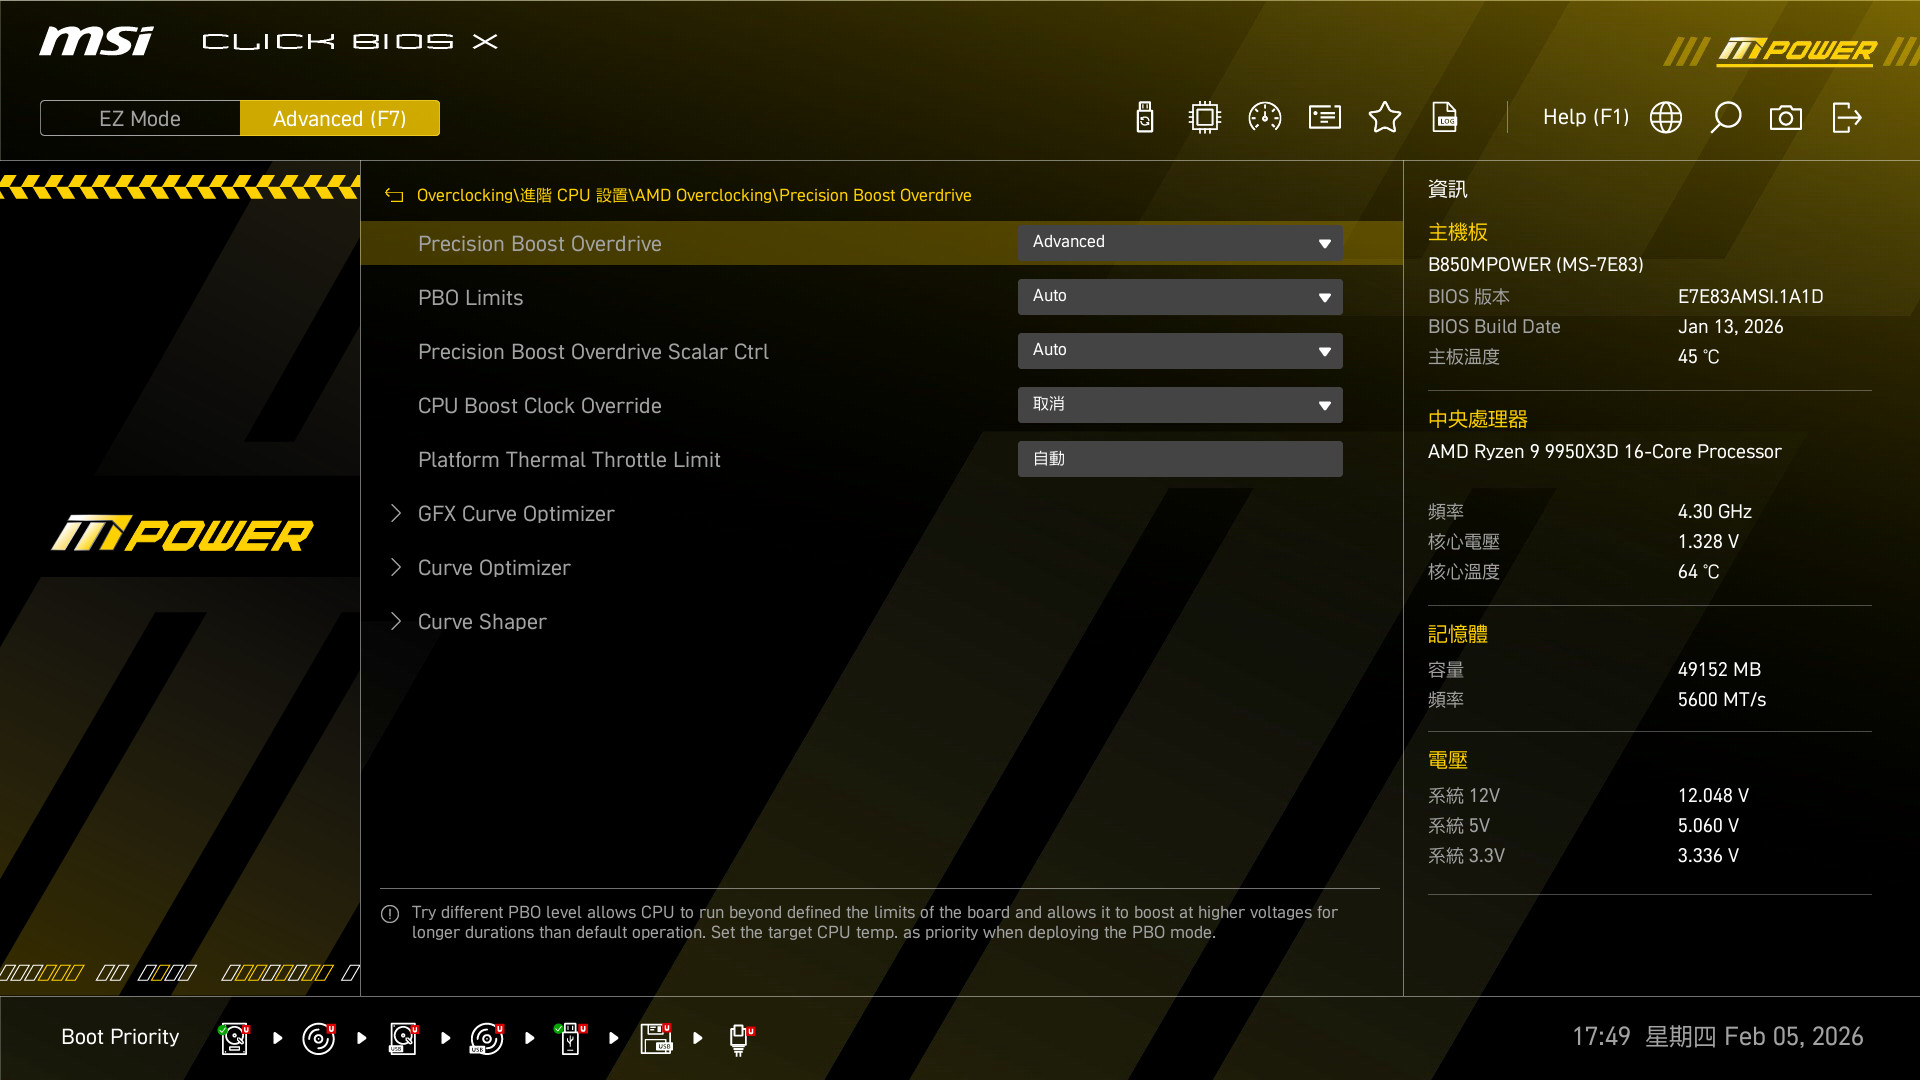The width and height of the screenshot is (1920, 1080).
Task: Click Help (F1)
Action: point(1585,118)
